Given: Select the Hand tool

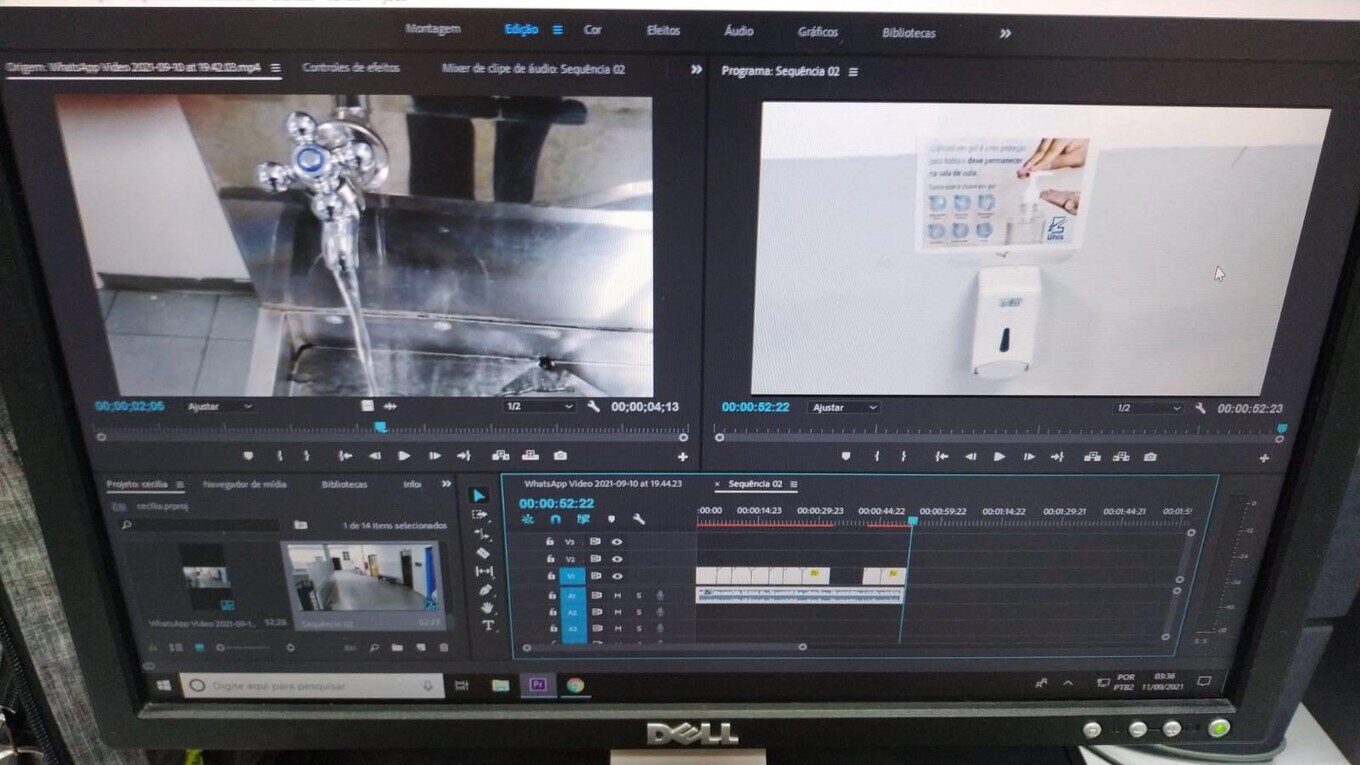Looking at the screenshot, I should [487, 608].
